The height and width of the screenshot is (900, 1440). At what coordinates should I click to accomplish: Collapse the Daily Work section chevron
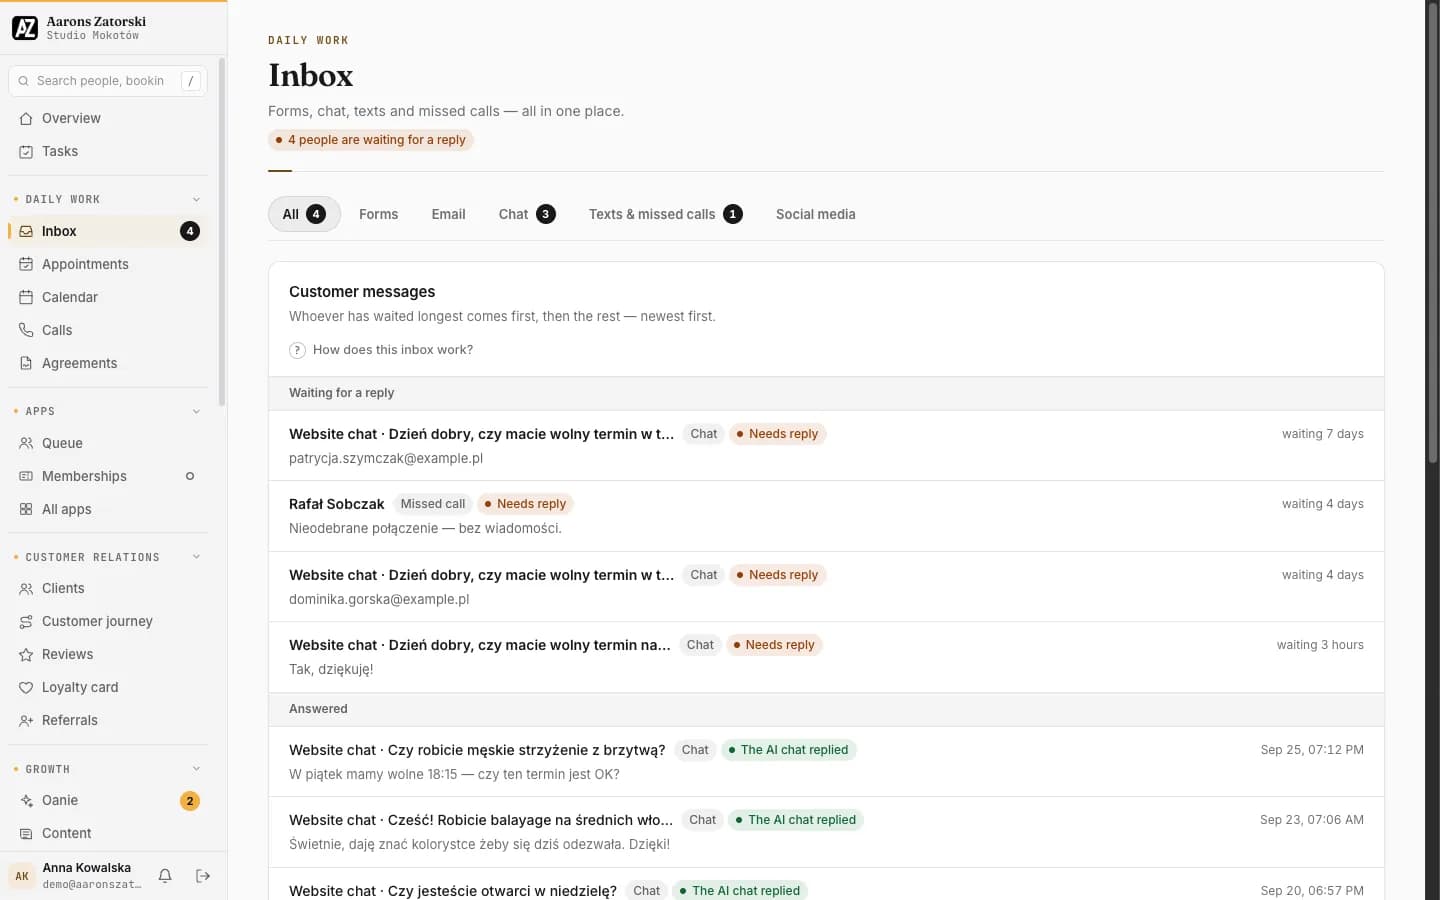[x=196, y=199]
